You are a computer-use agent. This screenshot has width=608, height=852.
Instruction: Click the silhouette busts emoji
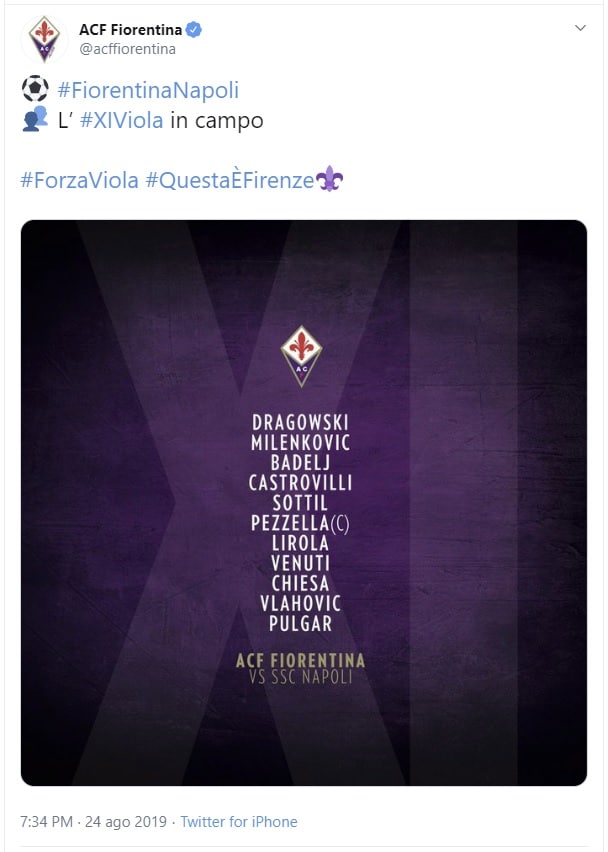[34, 120]
